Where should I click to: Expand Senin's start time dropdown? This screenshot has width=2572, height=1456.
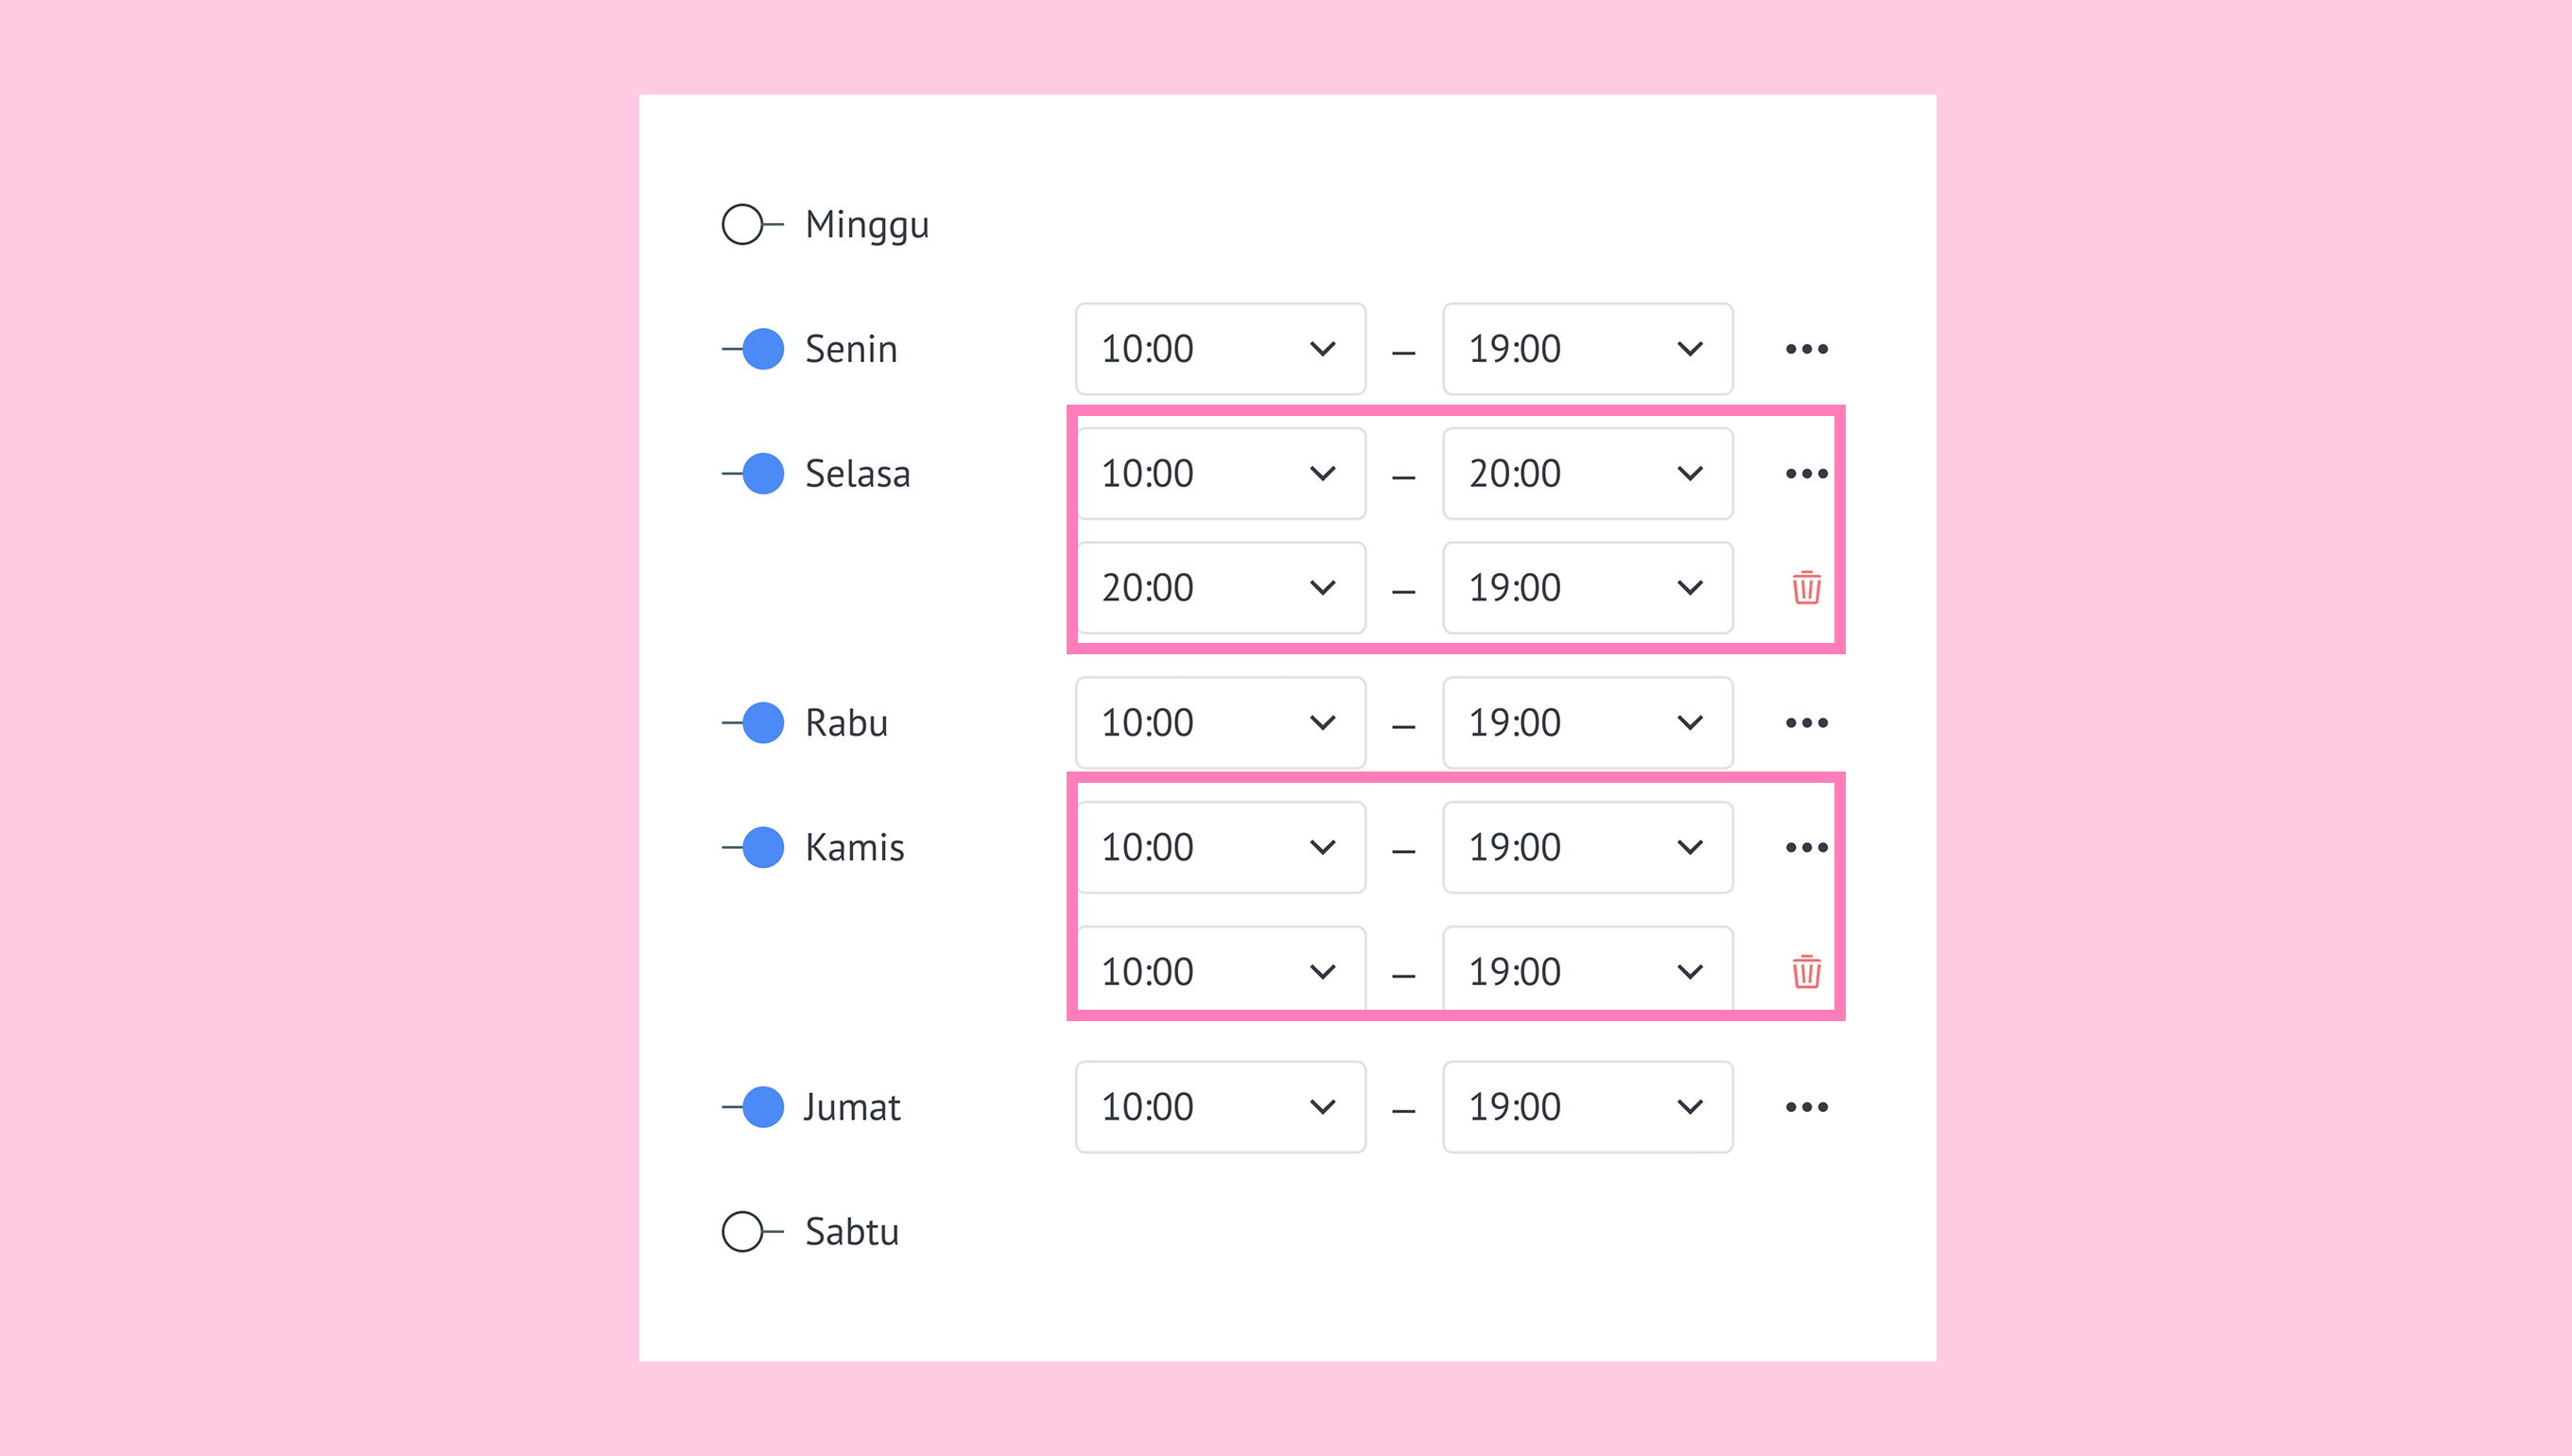point(1220,349)
